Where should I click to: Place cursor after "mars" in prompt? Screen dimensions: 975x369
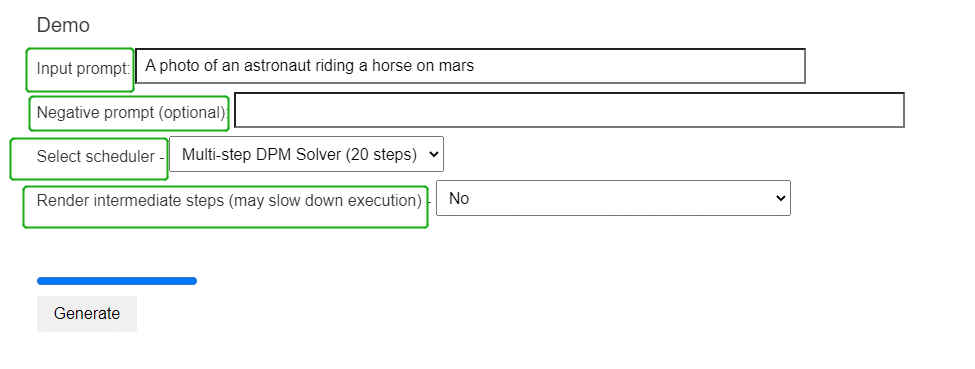476,65
